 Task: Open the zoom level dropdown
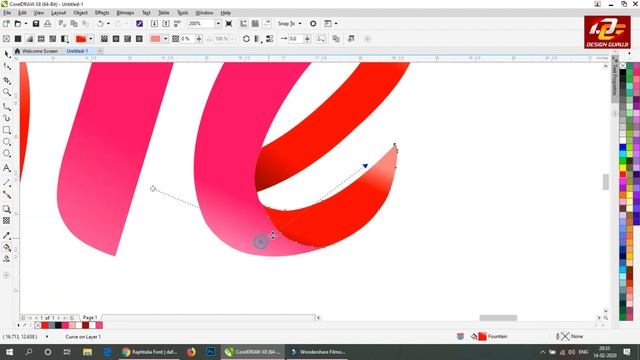click(x=218, y=24)
